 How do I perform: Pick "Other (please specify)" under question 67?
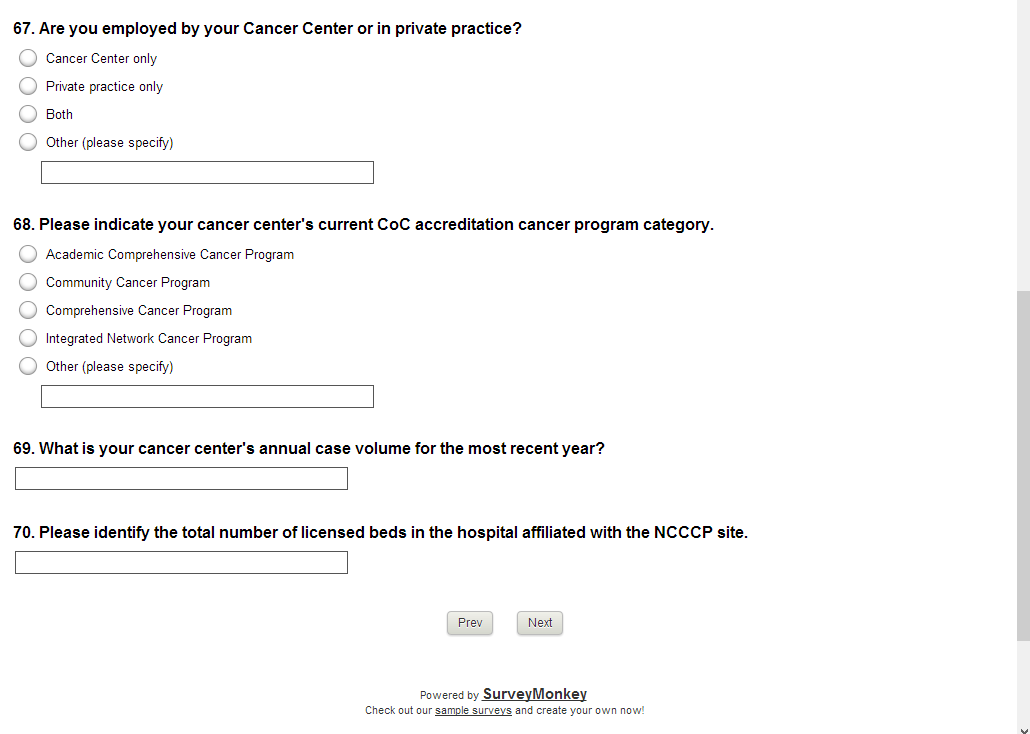[x=28, y=142]
